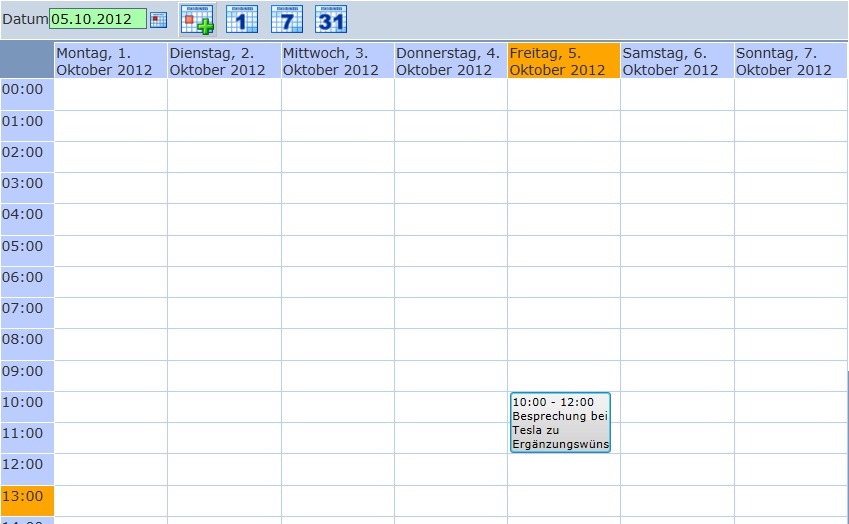Select the Dienstag, 2. Oktober column header
Screen dimensions: 849x524
224,61
